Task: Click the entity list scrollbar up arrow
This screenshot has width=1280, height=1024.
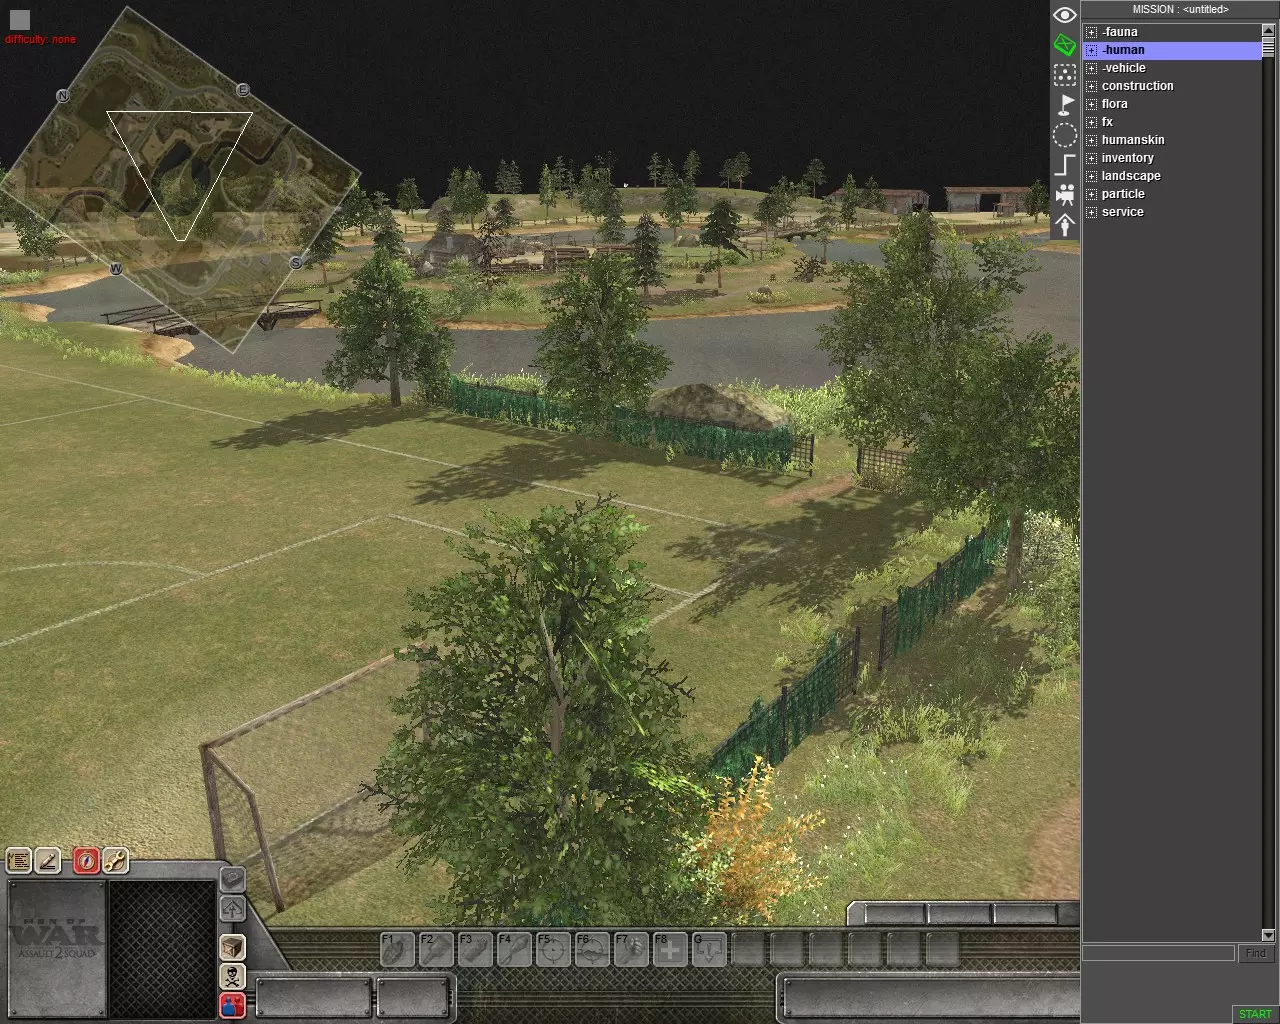Action: 1269,33
